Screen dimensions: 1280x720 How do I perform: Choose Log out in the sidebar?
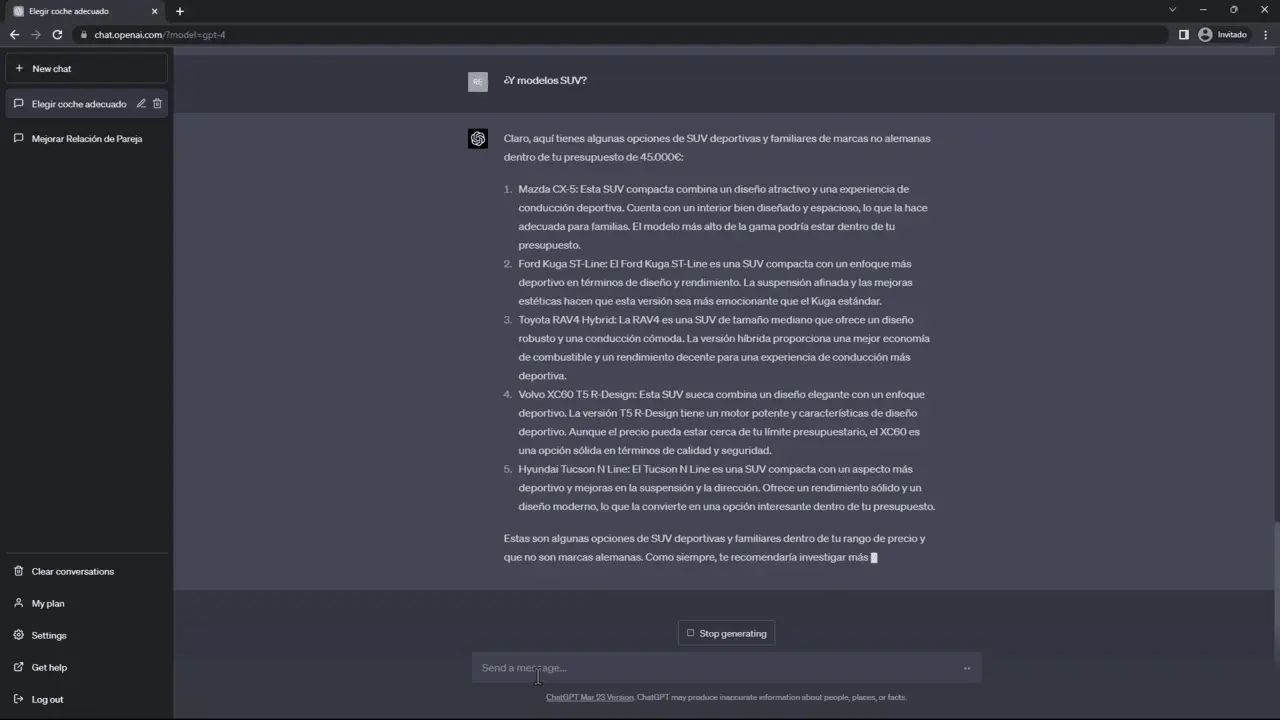(x=86, y=700)
